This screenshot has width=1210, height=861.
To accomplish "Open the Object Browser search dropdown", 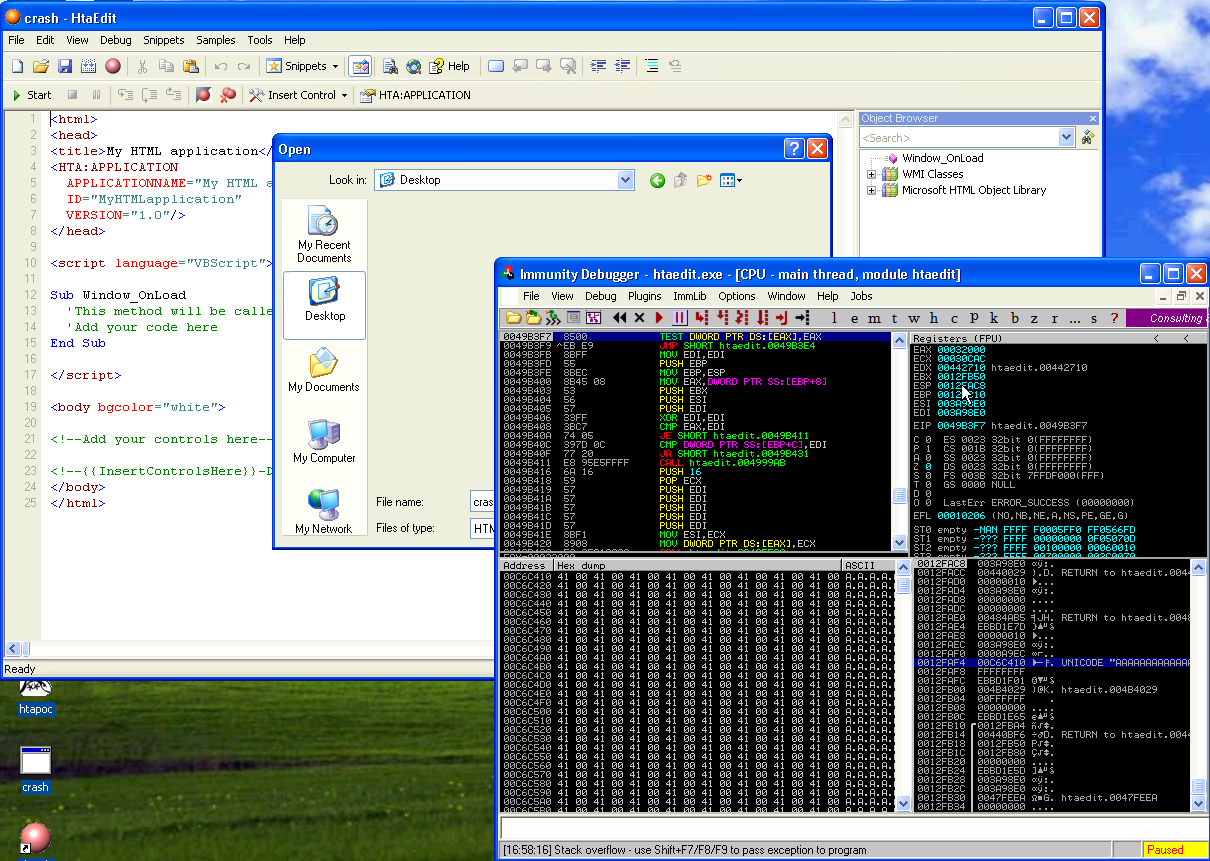I will tap(1066, 137).
